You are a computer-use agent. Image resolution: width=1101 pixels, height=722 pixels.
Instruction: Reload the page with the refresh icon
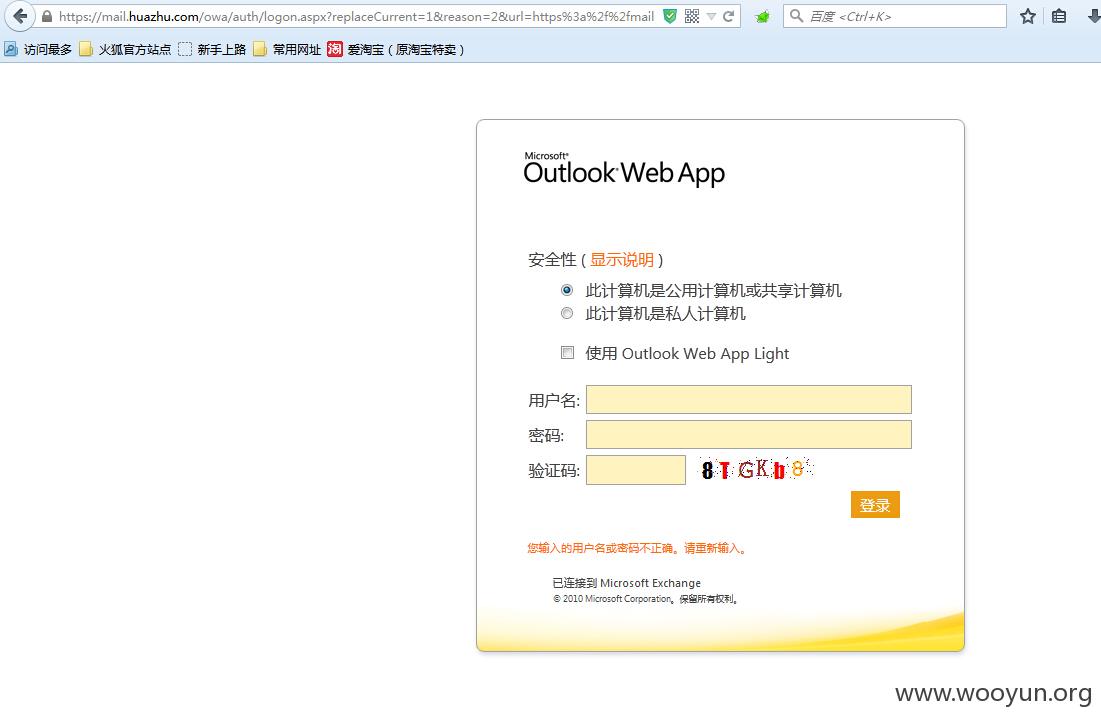pos(729,16)
